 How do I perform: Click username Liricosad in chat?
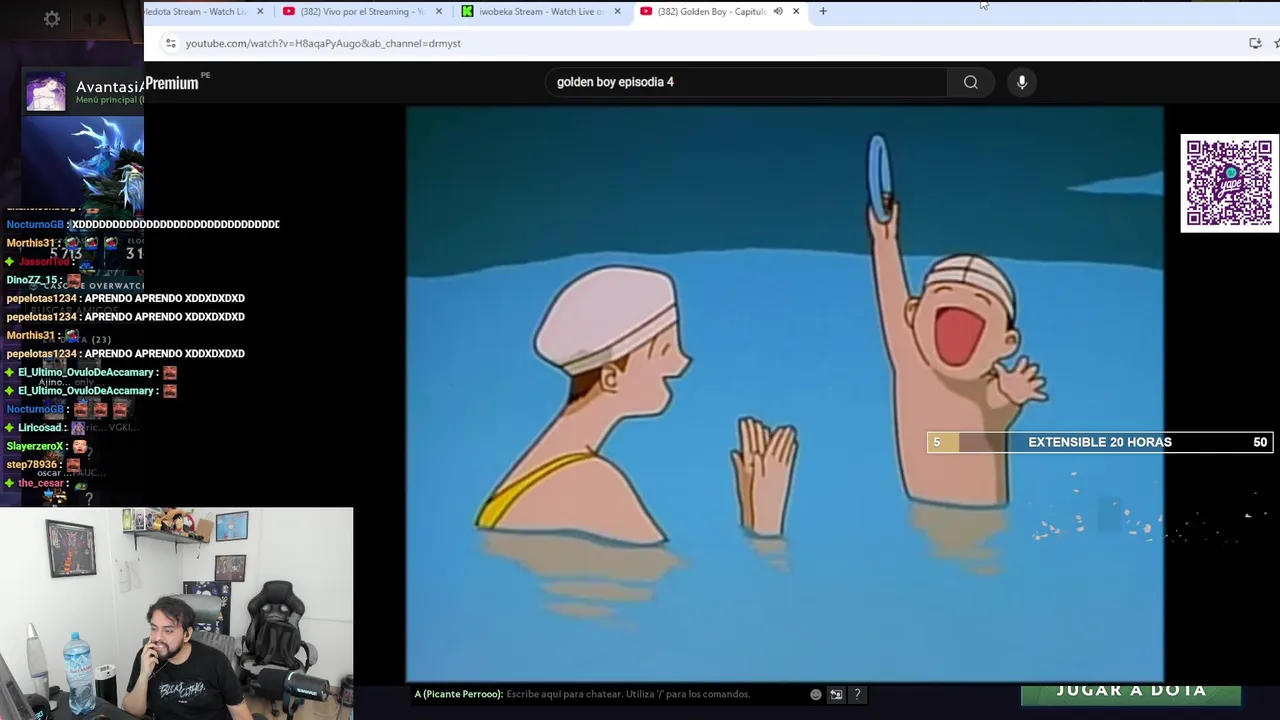(40, 428)
